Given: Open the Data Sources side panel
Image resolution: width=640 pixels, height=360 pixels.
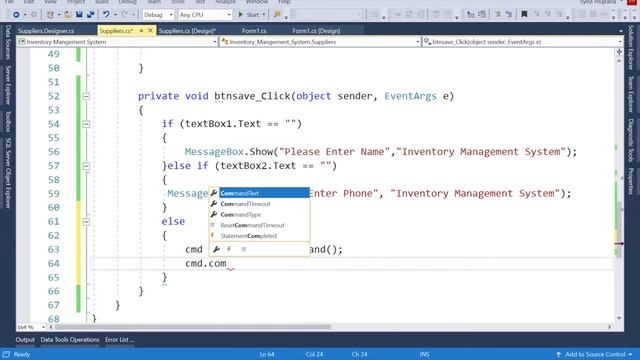Looking at the screenshot, I should pos(8,42).
